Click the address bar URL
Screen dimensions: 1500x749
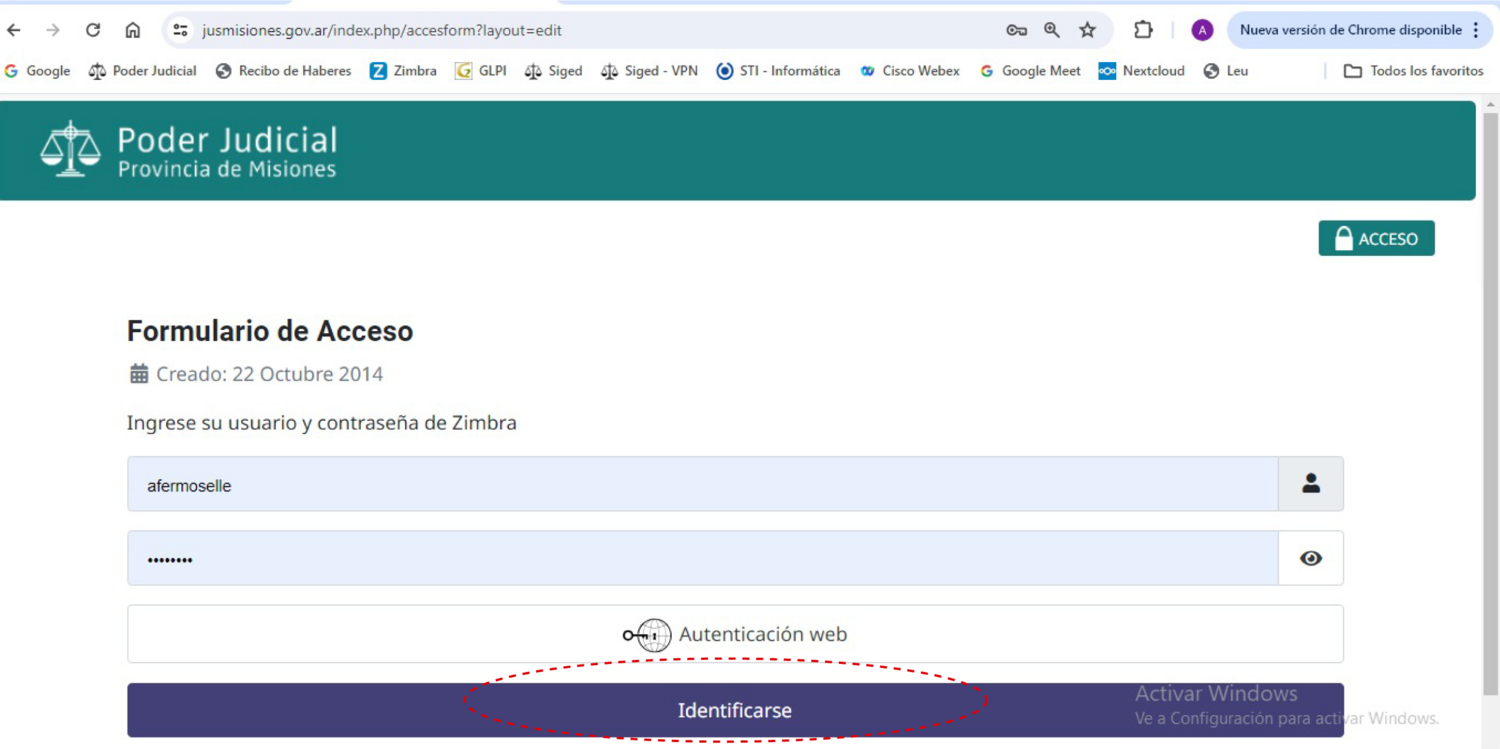[x=382, y=30]
